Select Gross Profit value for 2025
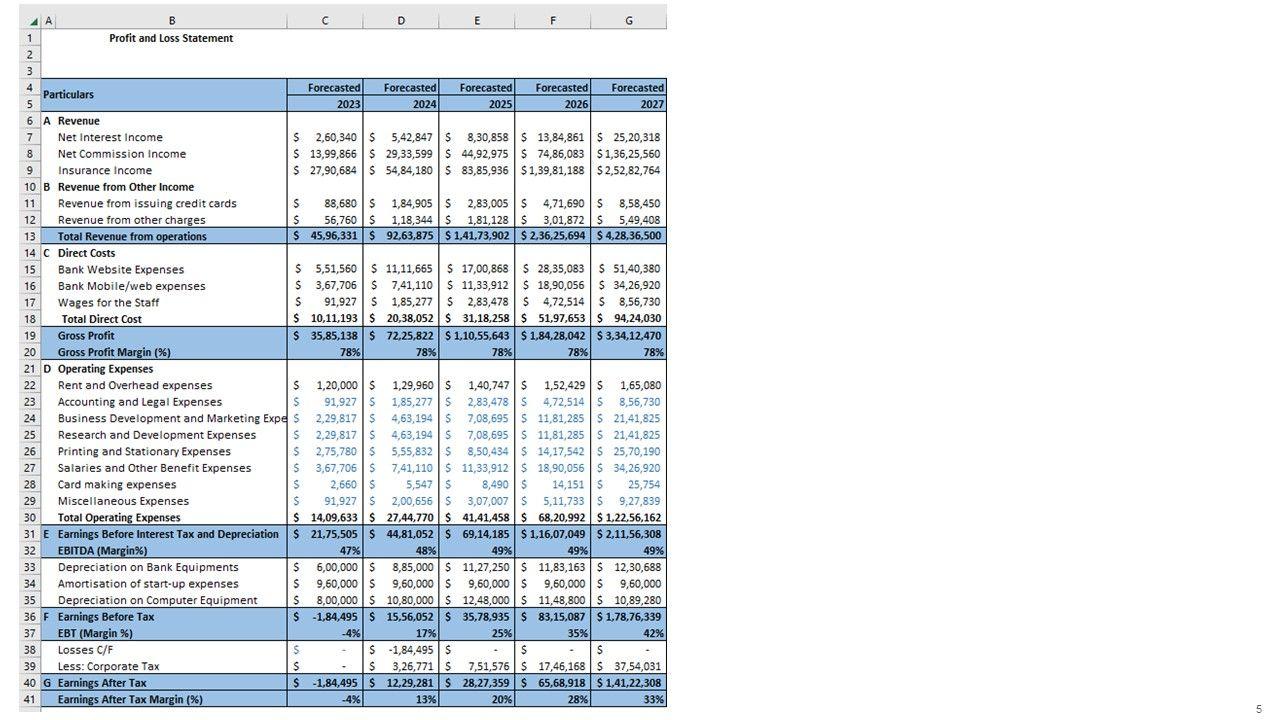The image size is (1280, 720). tap(477, 336)
